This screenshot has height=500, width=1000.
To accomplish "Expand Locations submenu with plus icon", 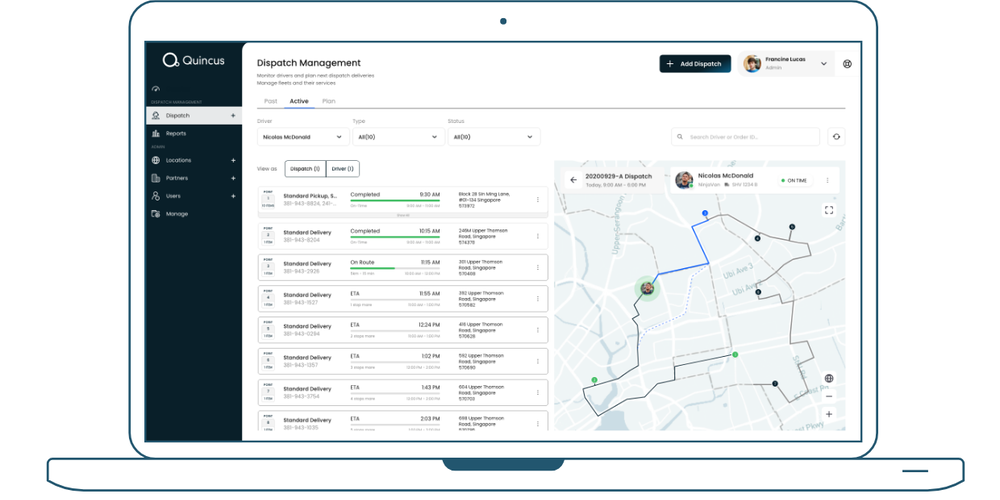I will (233, 160).
